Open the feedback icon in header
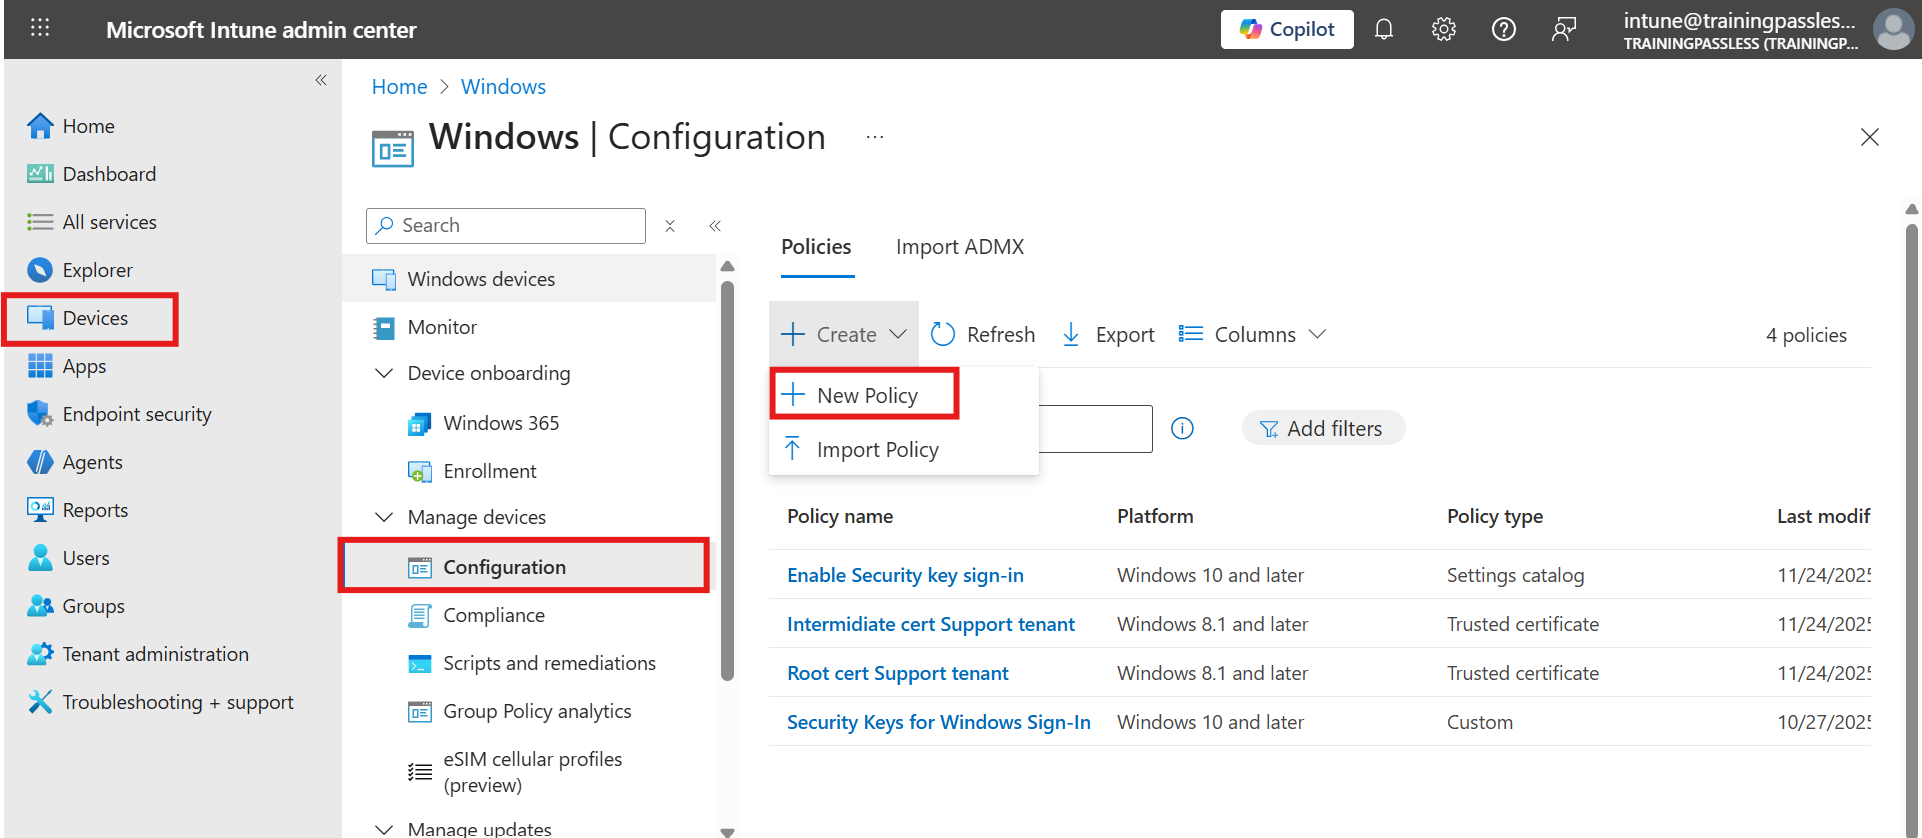 pyautogui.click(x=1564, y=29)
